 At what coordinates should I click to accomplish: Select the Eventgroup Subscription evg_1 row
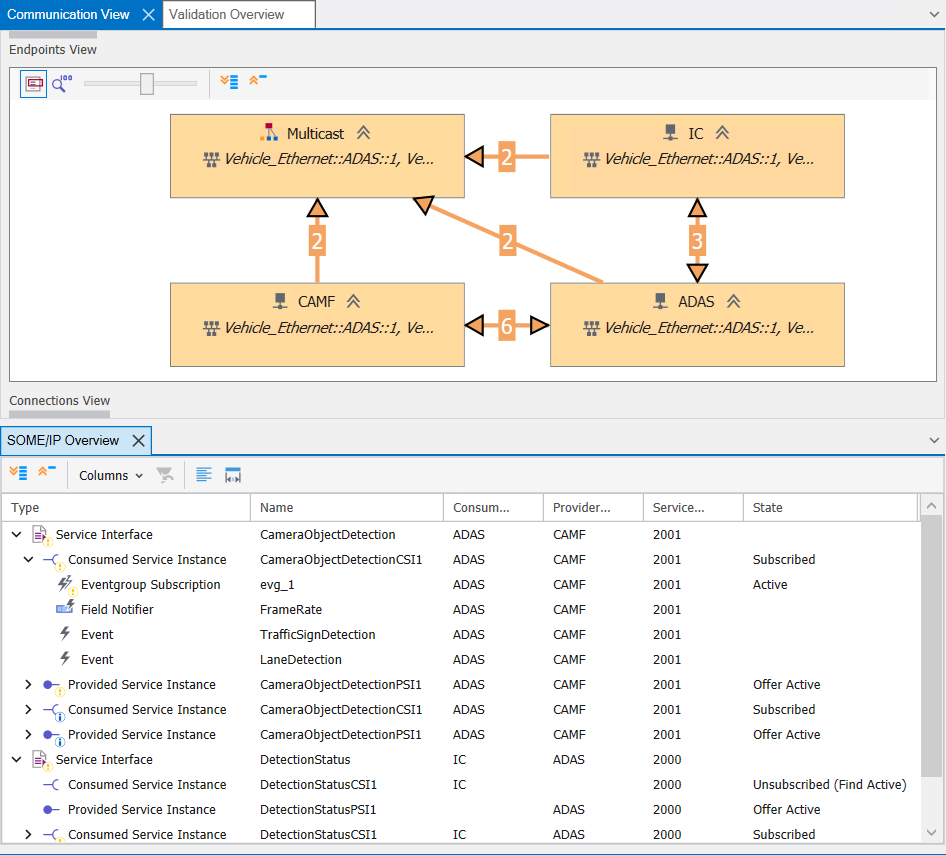461,585
